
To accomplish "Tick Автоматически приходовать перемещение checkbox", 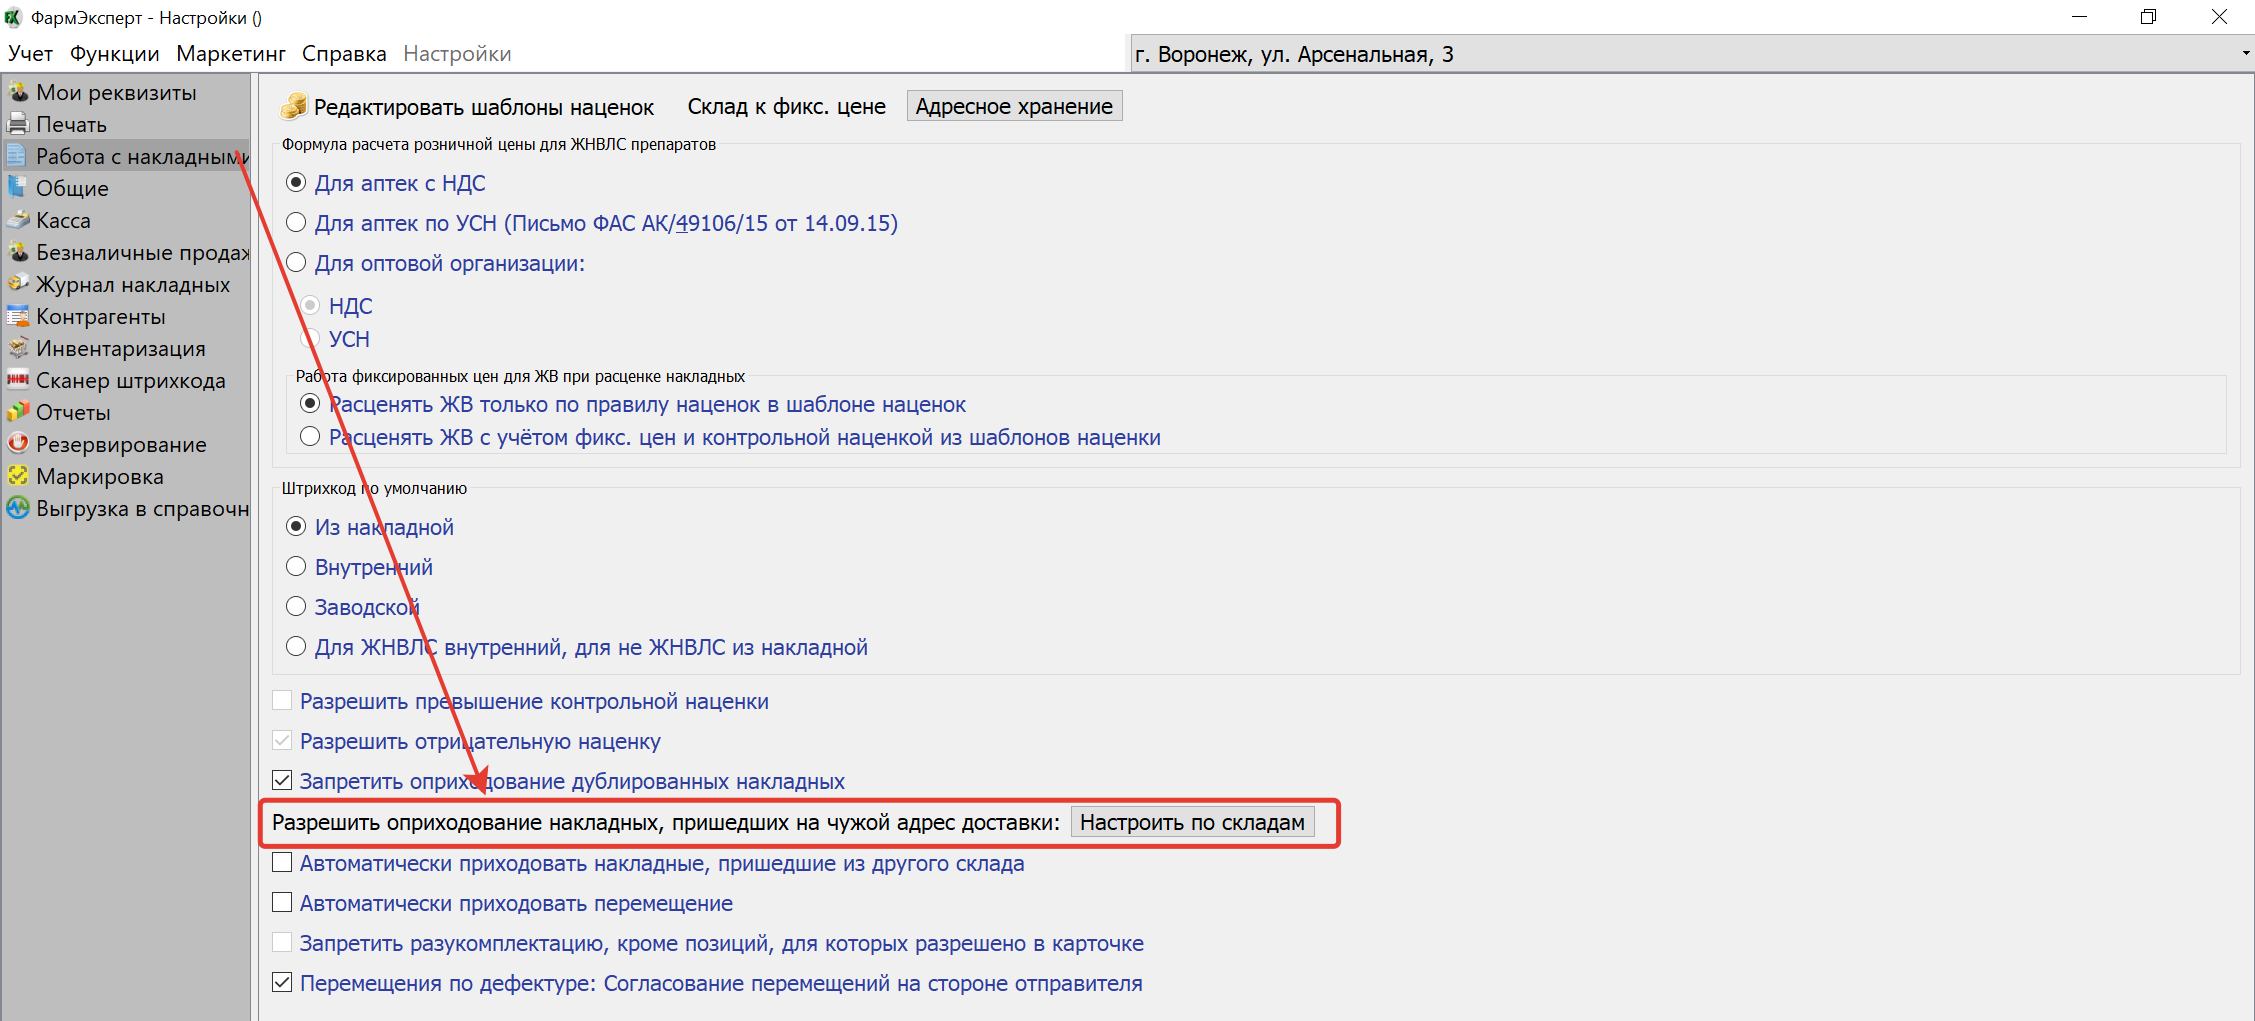I will pos(283,903).
